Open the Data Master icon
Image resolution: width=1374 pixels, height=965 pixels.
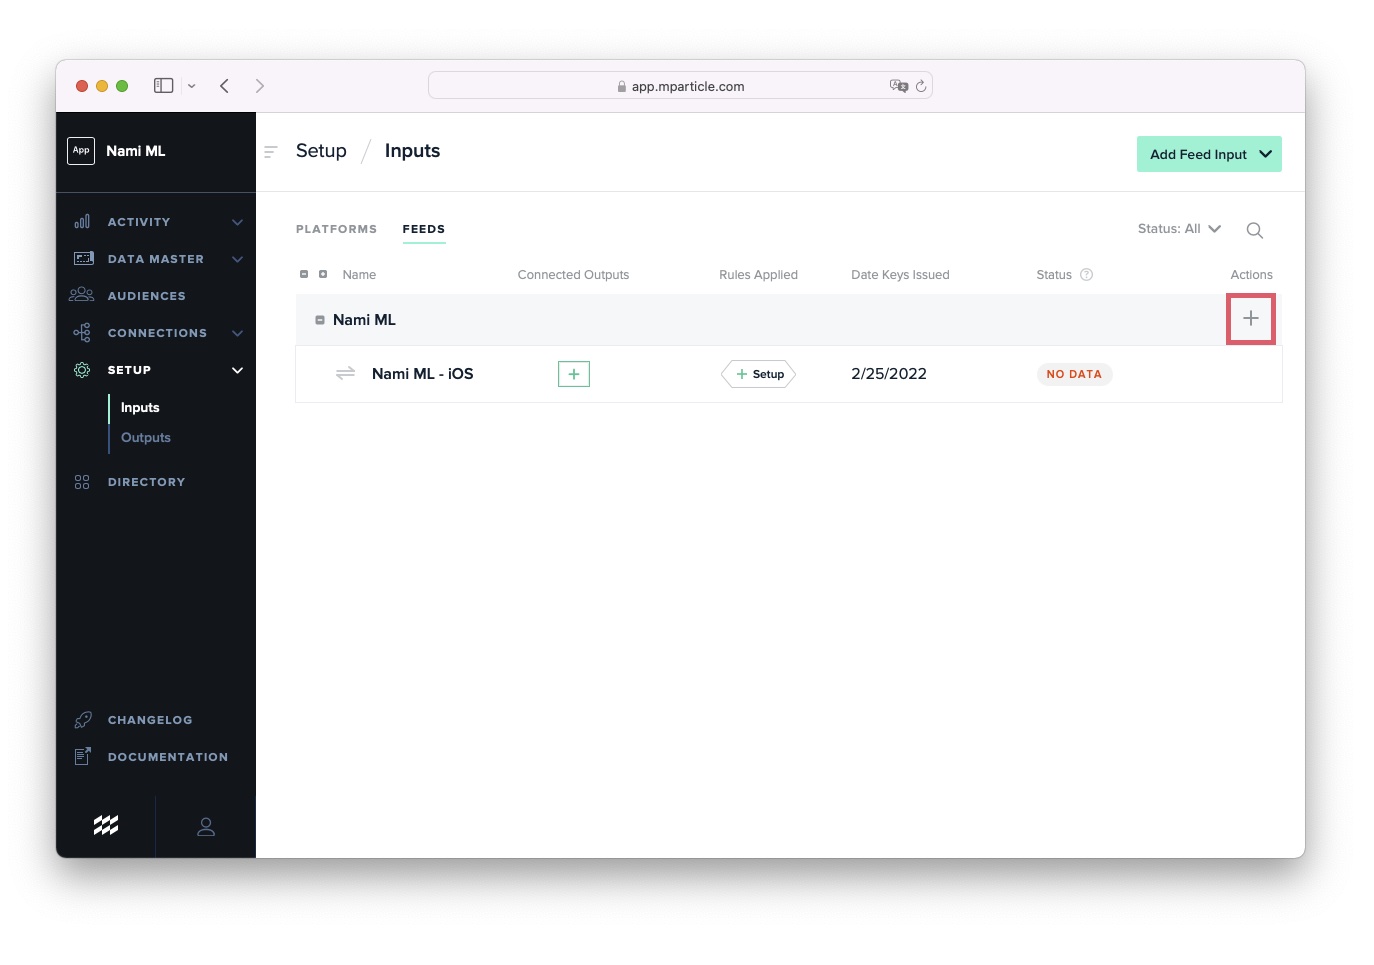(83, 259)
